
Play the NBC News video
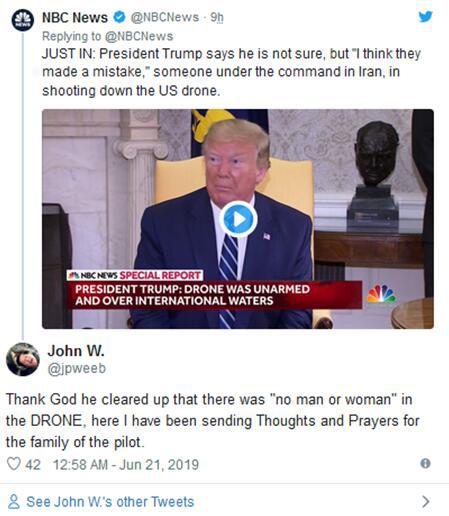238,219
